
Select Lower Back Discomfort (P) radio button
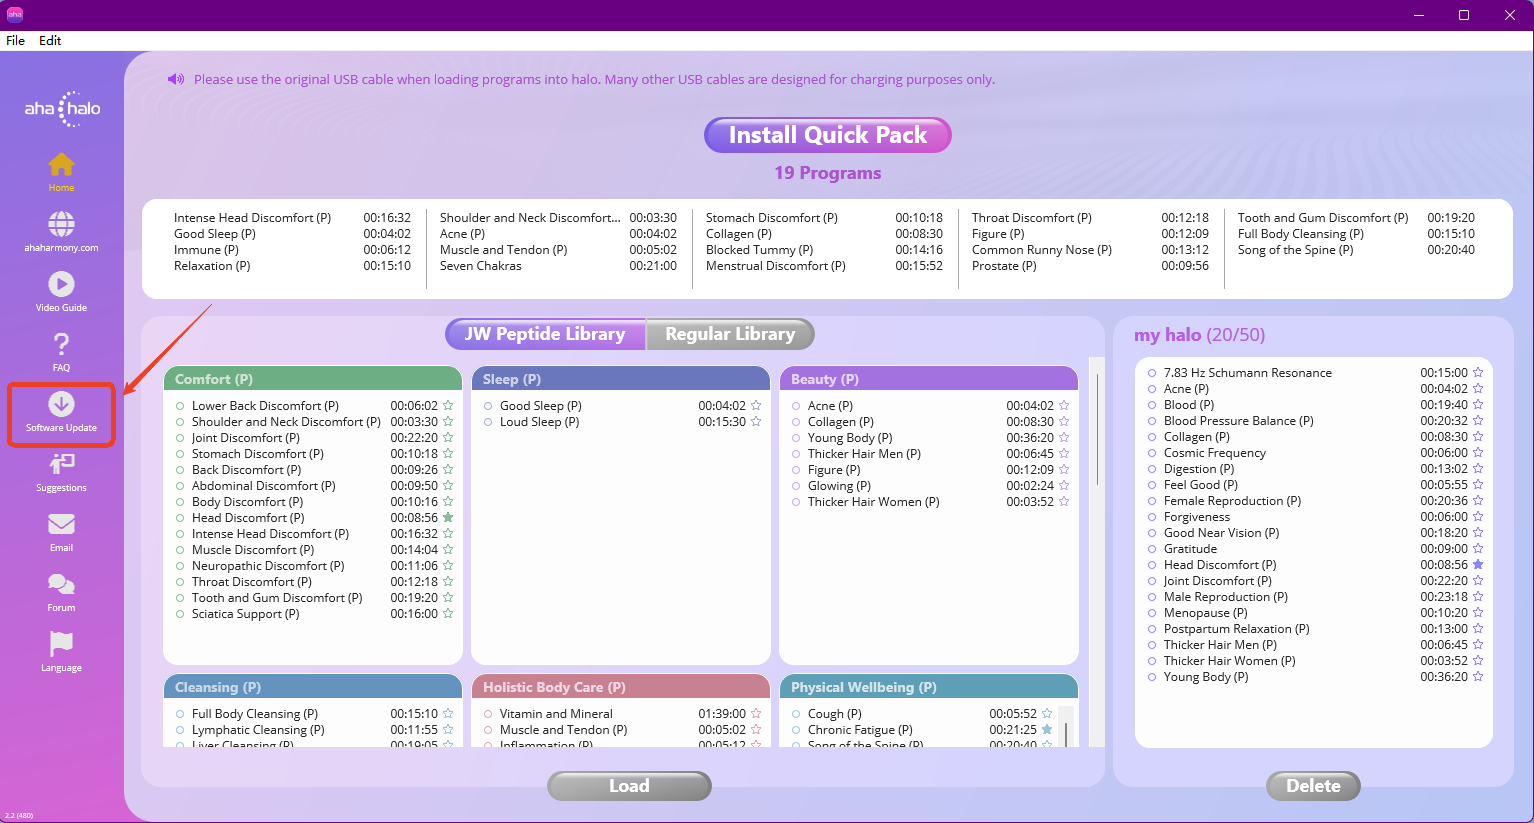pos(180,406)
